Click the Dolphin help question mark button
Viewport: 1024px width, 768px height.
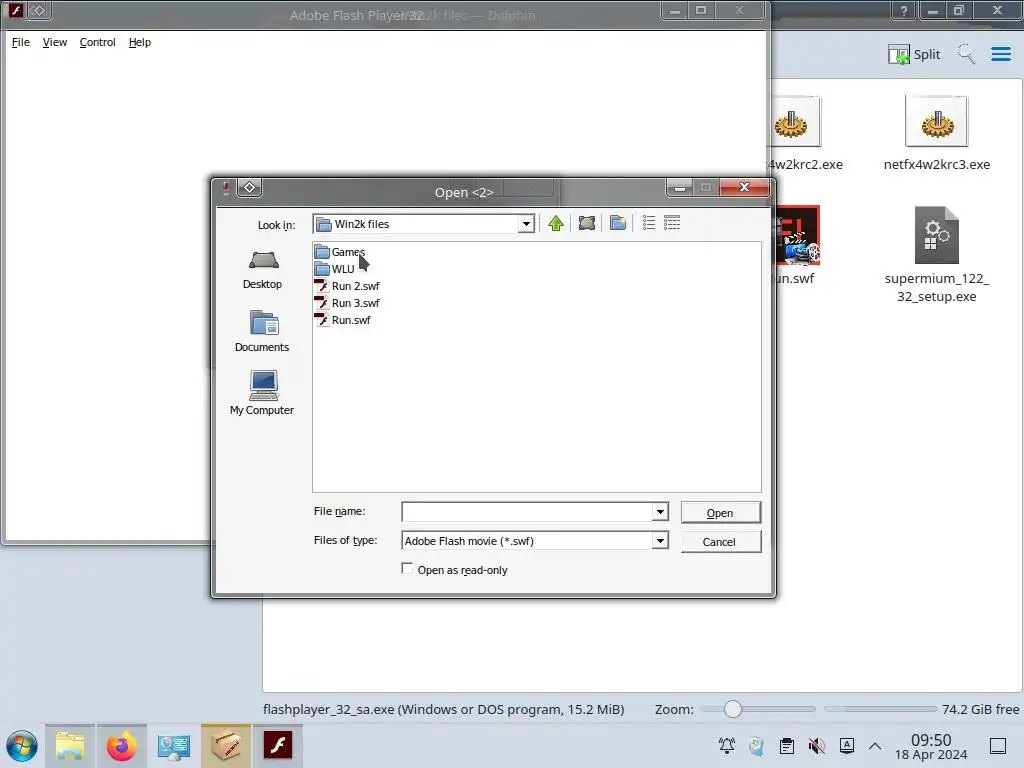[x=904, y=10]
